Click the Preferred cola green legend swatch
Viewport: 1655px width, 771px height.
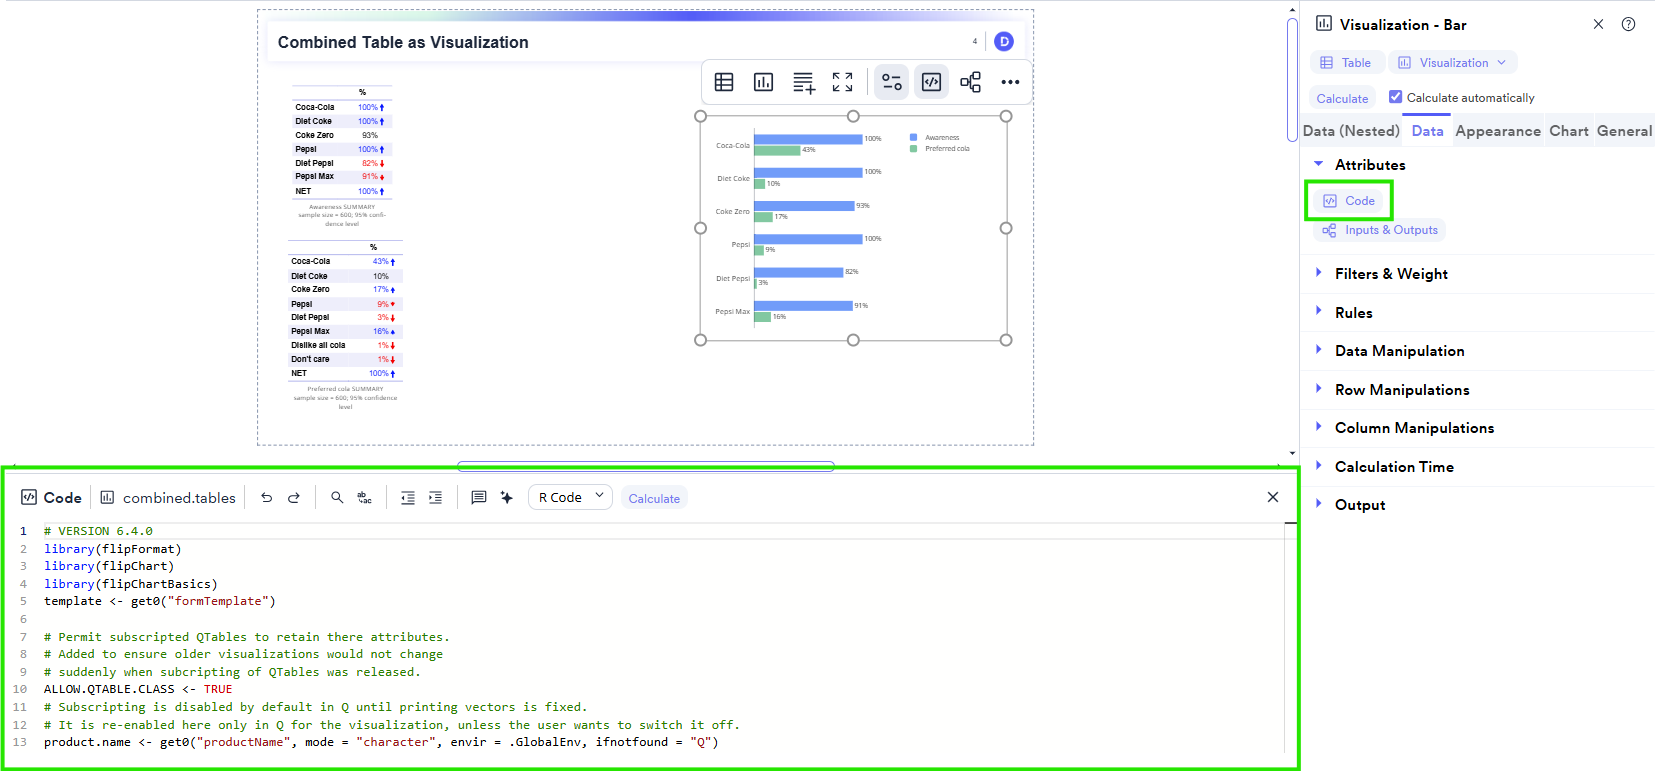coord(913,149)
